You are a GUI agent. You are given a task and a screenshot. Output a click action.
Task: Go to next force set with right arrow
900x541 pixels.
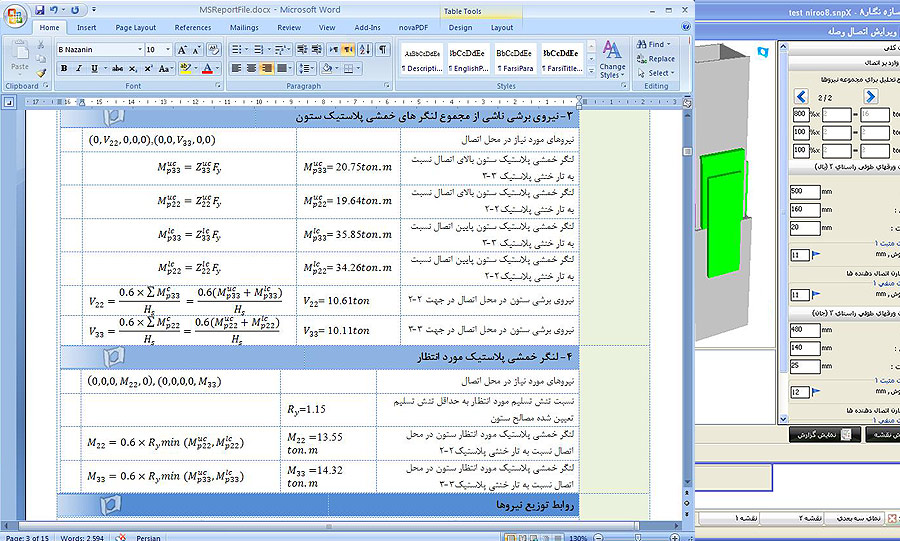[871, 97]
